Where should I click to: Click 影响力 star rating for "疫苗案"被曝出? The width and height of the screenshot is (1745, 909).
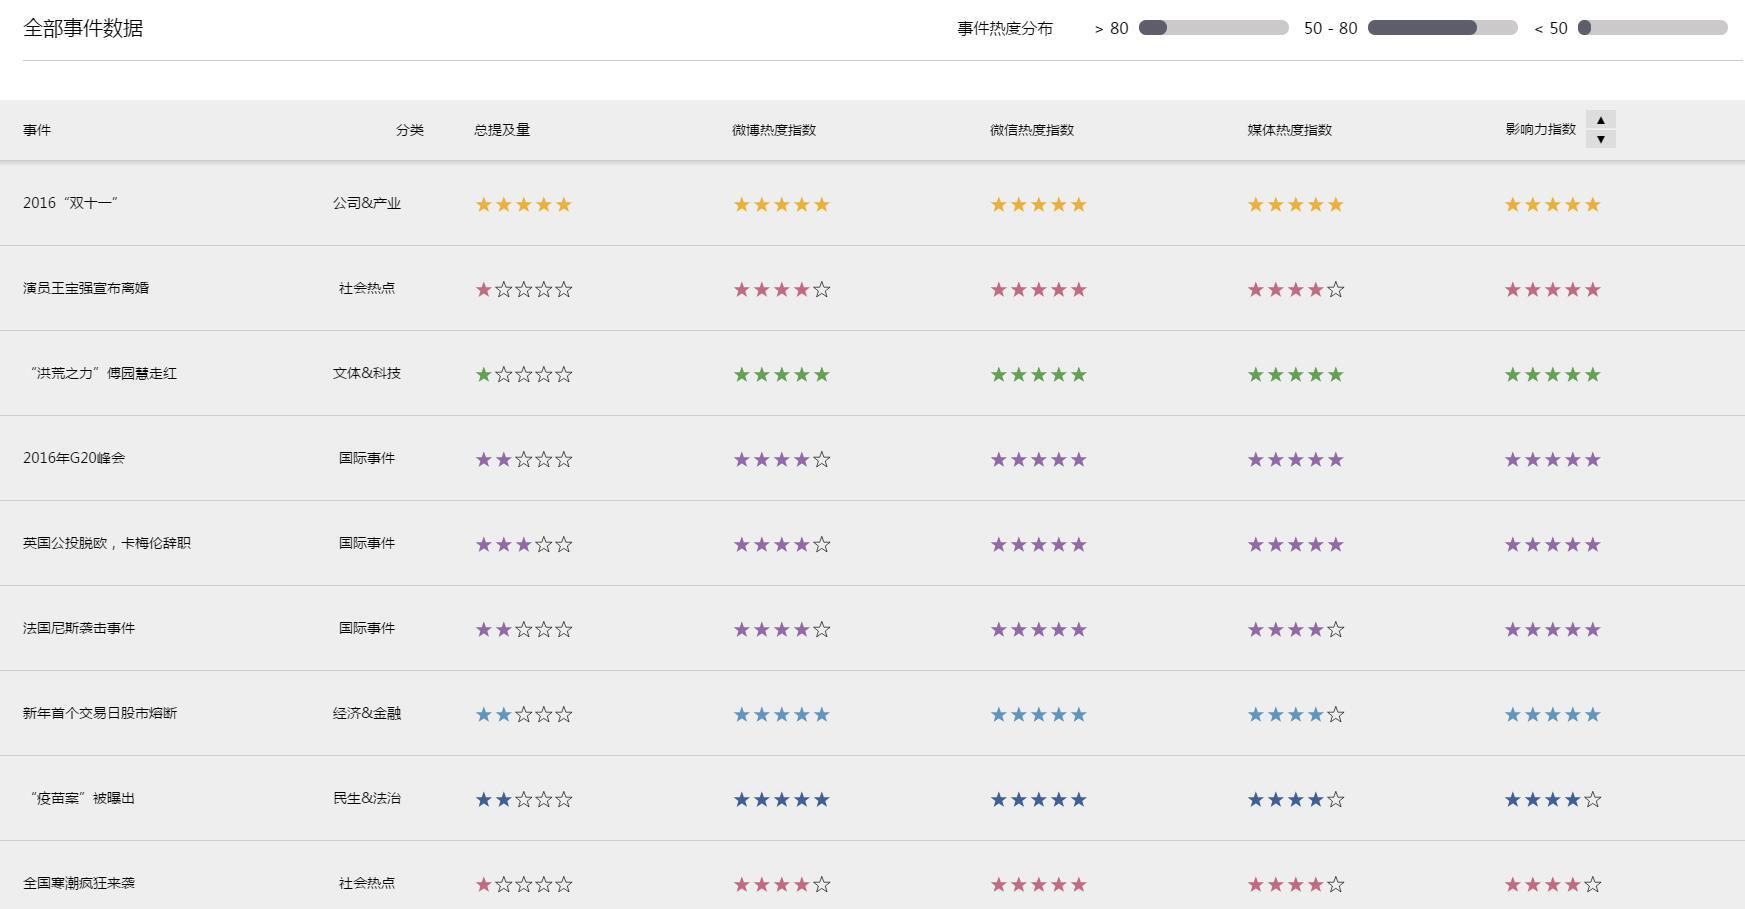pos(1552,800)
